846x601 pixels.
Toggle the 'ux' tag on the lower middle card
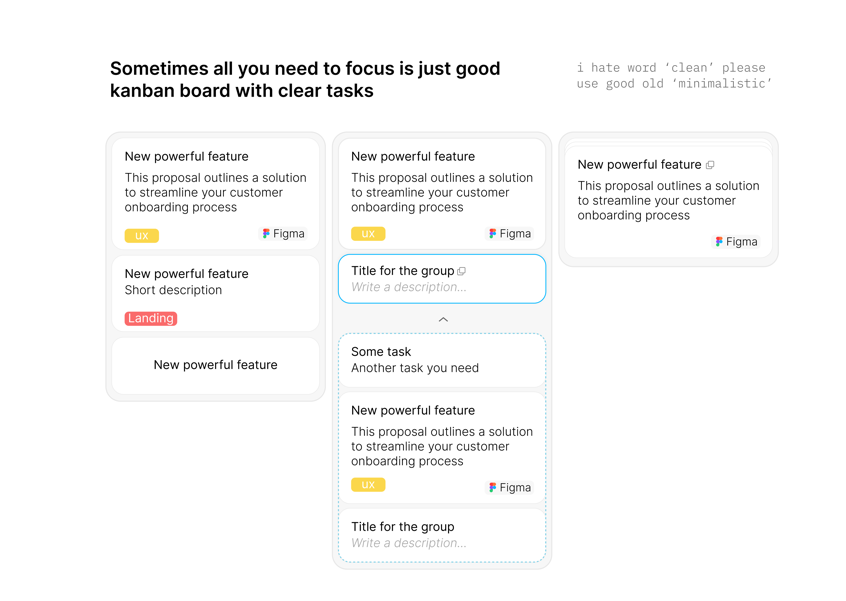[368, 484]
